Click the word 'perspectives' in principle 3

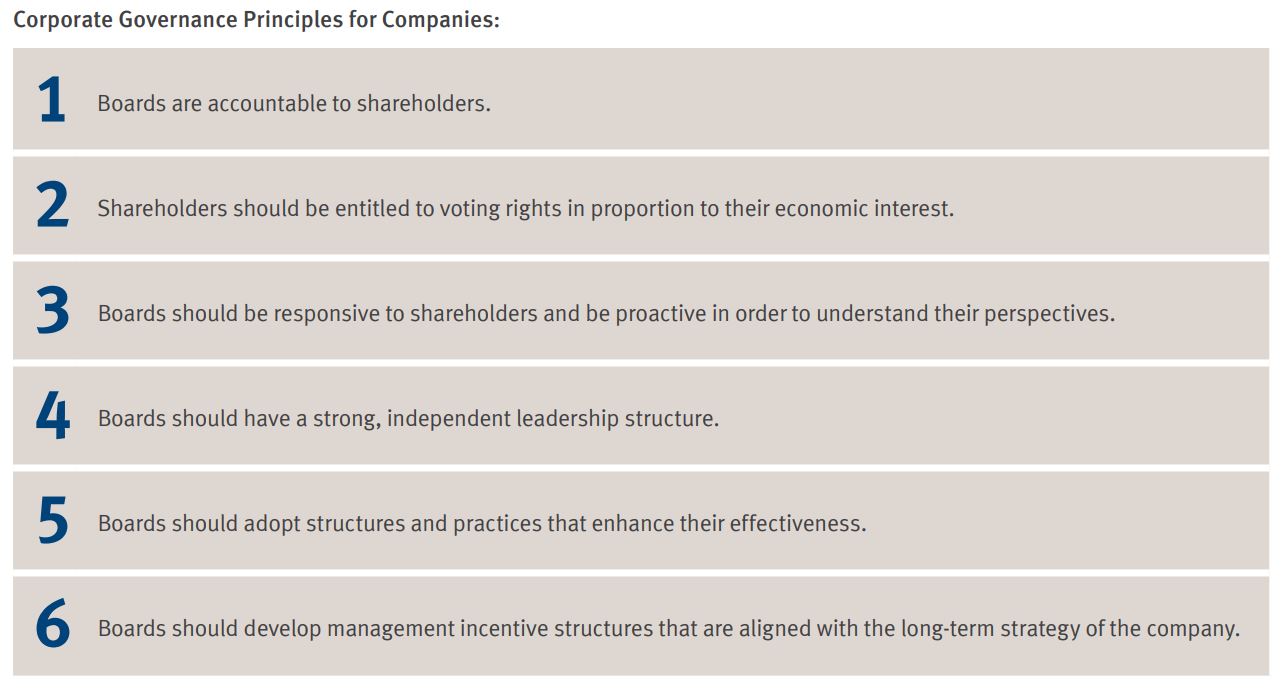1049,314
